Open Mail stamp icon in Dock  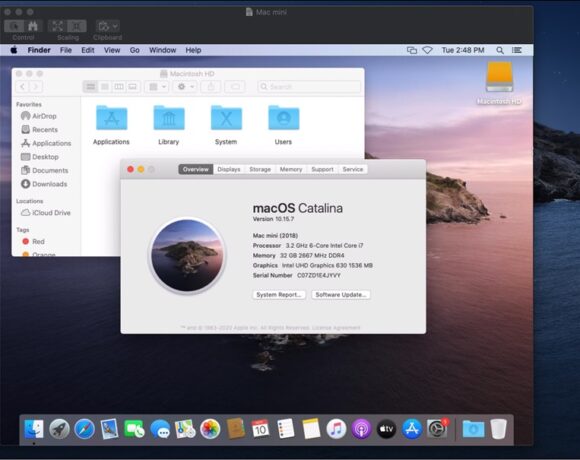pyautogui.click(x=109, y=429)
